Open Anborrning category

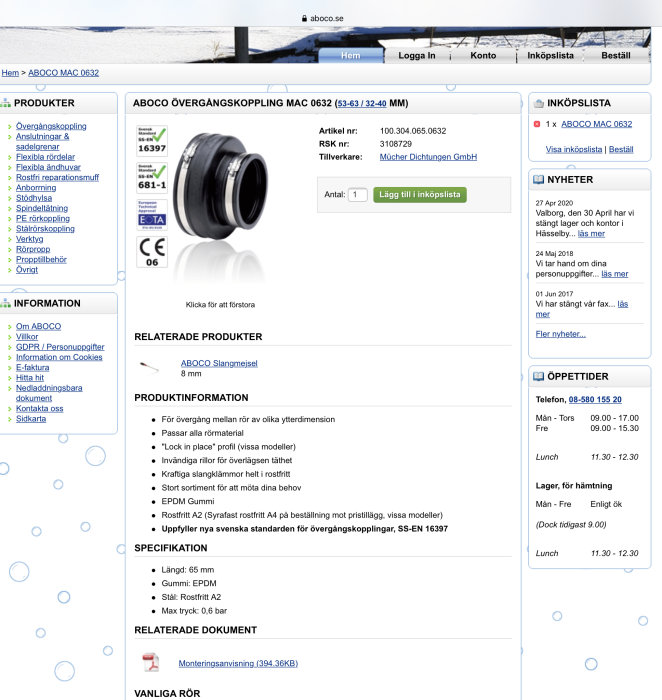point(36,188)
